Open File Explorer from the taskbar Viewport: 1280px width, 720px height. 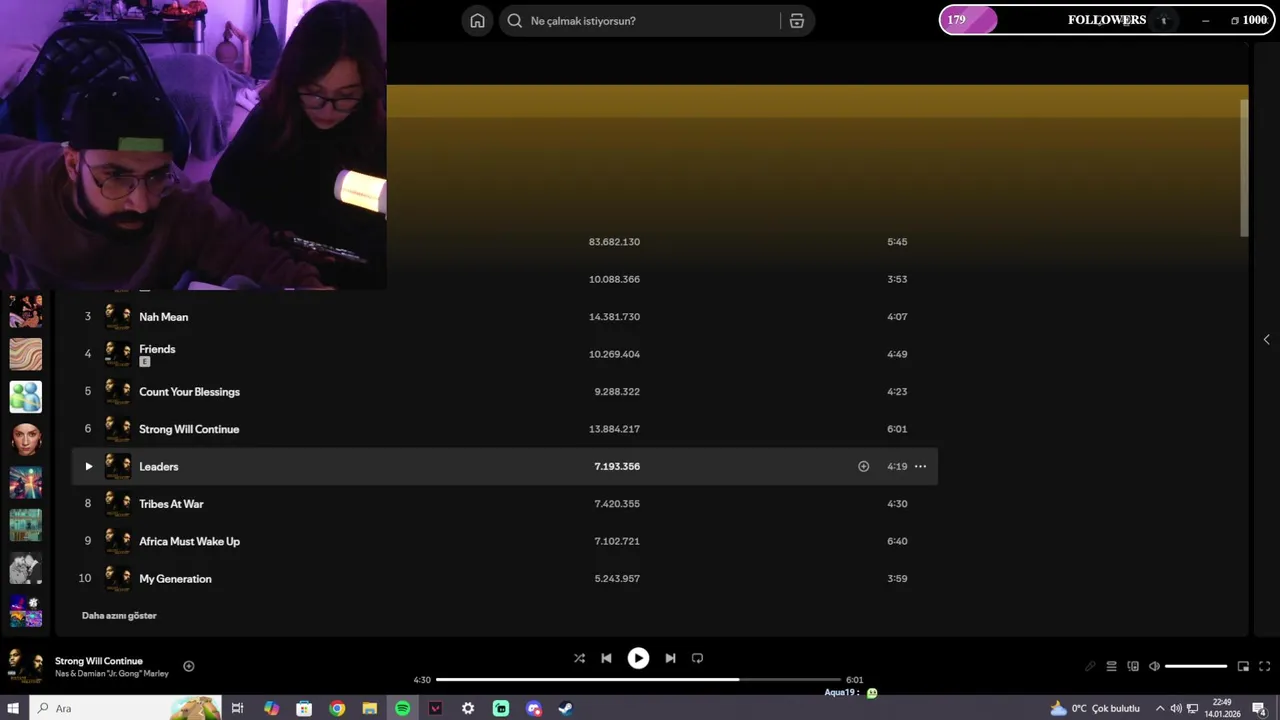pyautogui.click(x=369, y=708)
